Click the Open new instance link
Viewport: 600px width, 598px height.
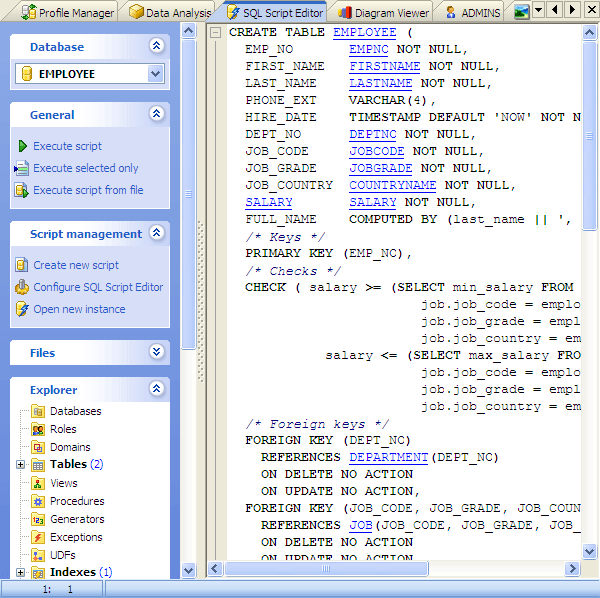click(79, 309)
